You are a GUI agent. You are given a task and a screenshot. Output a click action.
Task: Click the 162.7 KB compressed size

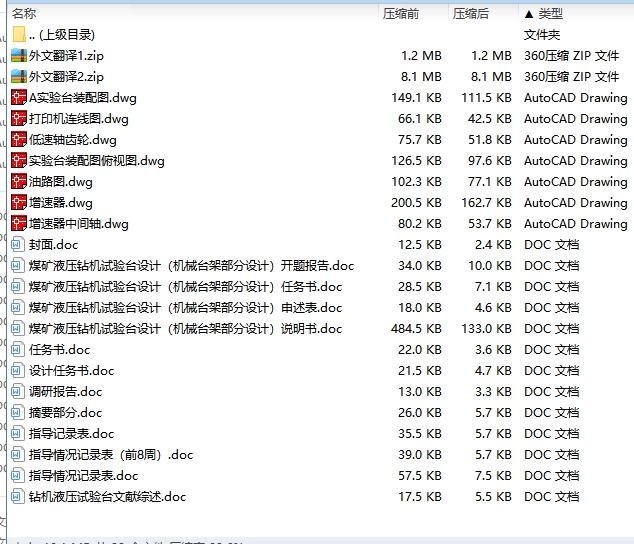(486, 203)
